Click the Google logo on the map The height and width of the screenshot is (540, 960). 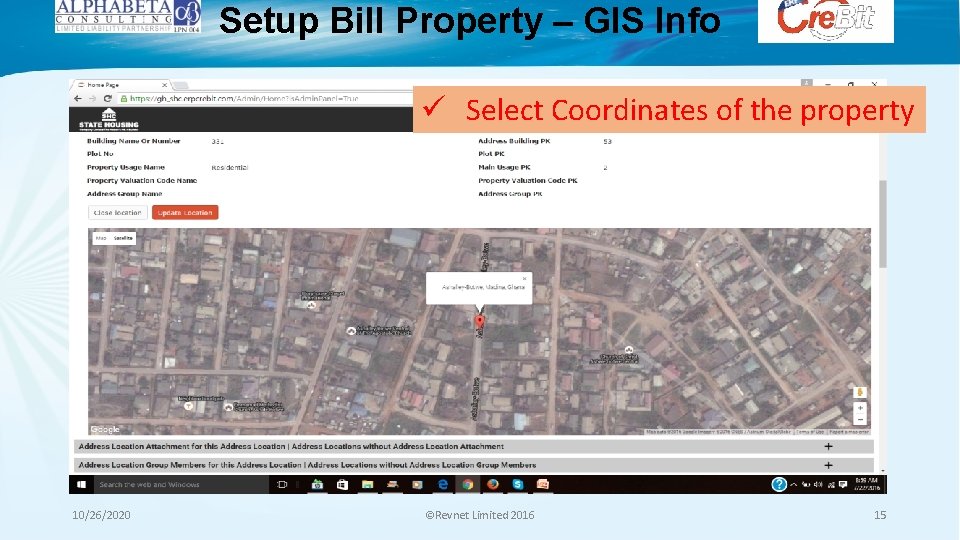coord(105,429)
